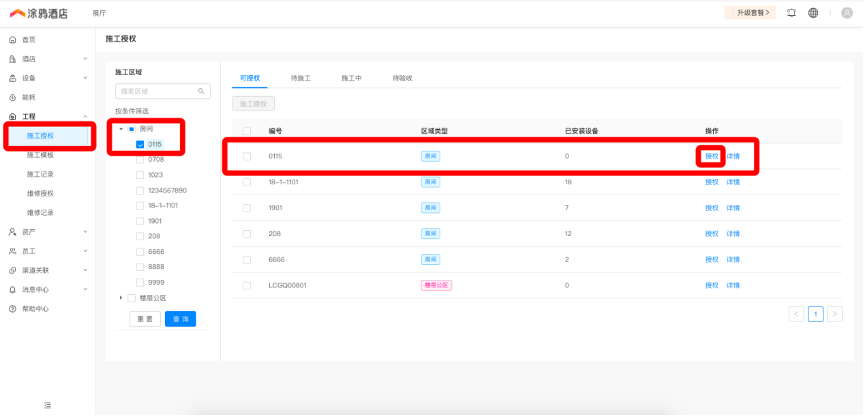Click 授权 for row 18-1-1101
The width and height of the screenshot is (864, 416).
[712, 182]
